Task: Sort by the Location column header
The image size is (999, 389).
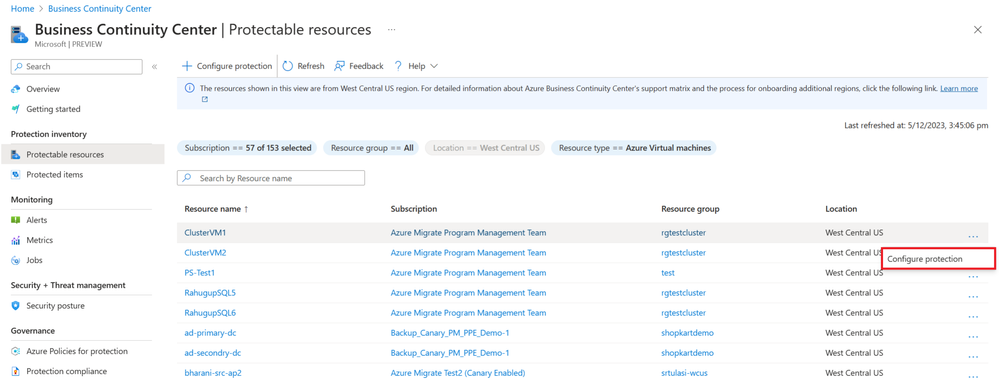Action: (x=841, y=209)
